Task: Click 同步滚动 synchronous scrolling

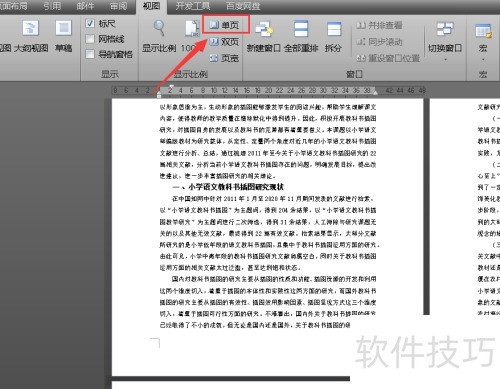Action: (x=379, y=42)
